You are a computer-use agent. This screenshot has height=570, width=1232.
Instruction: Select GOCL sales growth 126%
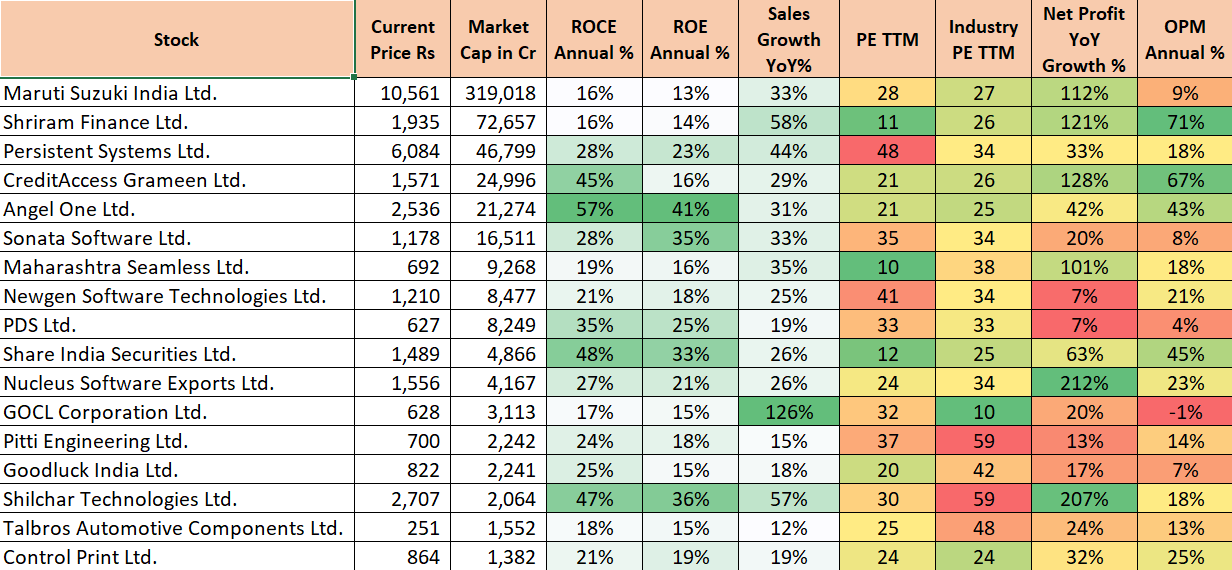coord(789,413)
